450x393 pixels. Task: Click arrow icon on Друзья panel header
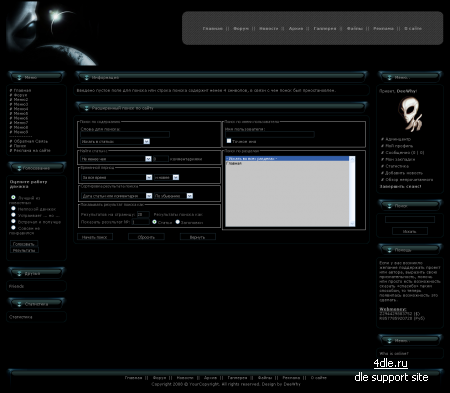pos(19,274)
